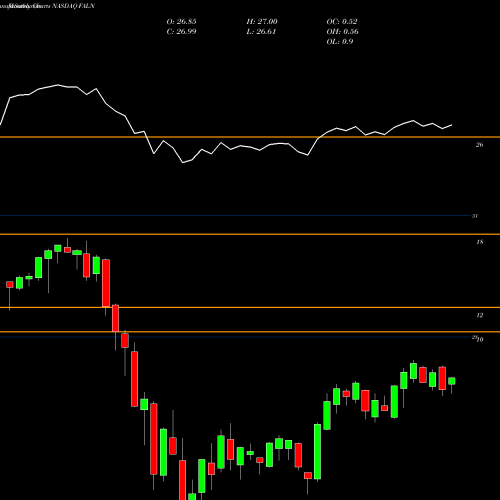Click the axis label 31 beside the blue line
The width and height of the screenshot is (500, 500).
[x=475, y=216]
